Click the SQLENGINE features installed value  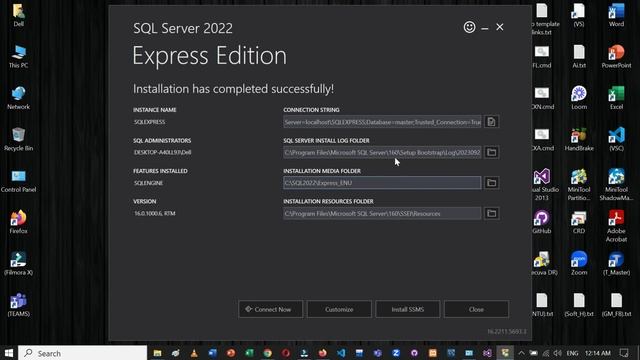(148, 183)
